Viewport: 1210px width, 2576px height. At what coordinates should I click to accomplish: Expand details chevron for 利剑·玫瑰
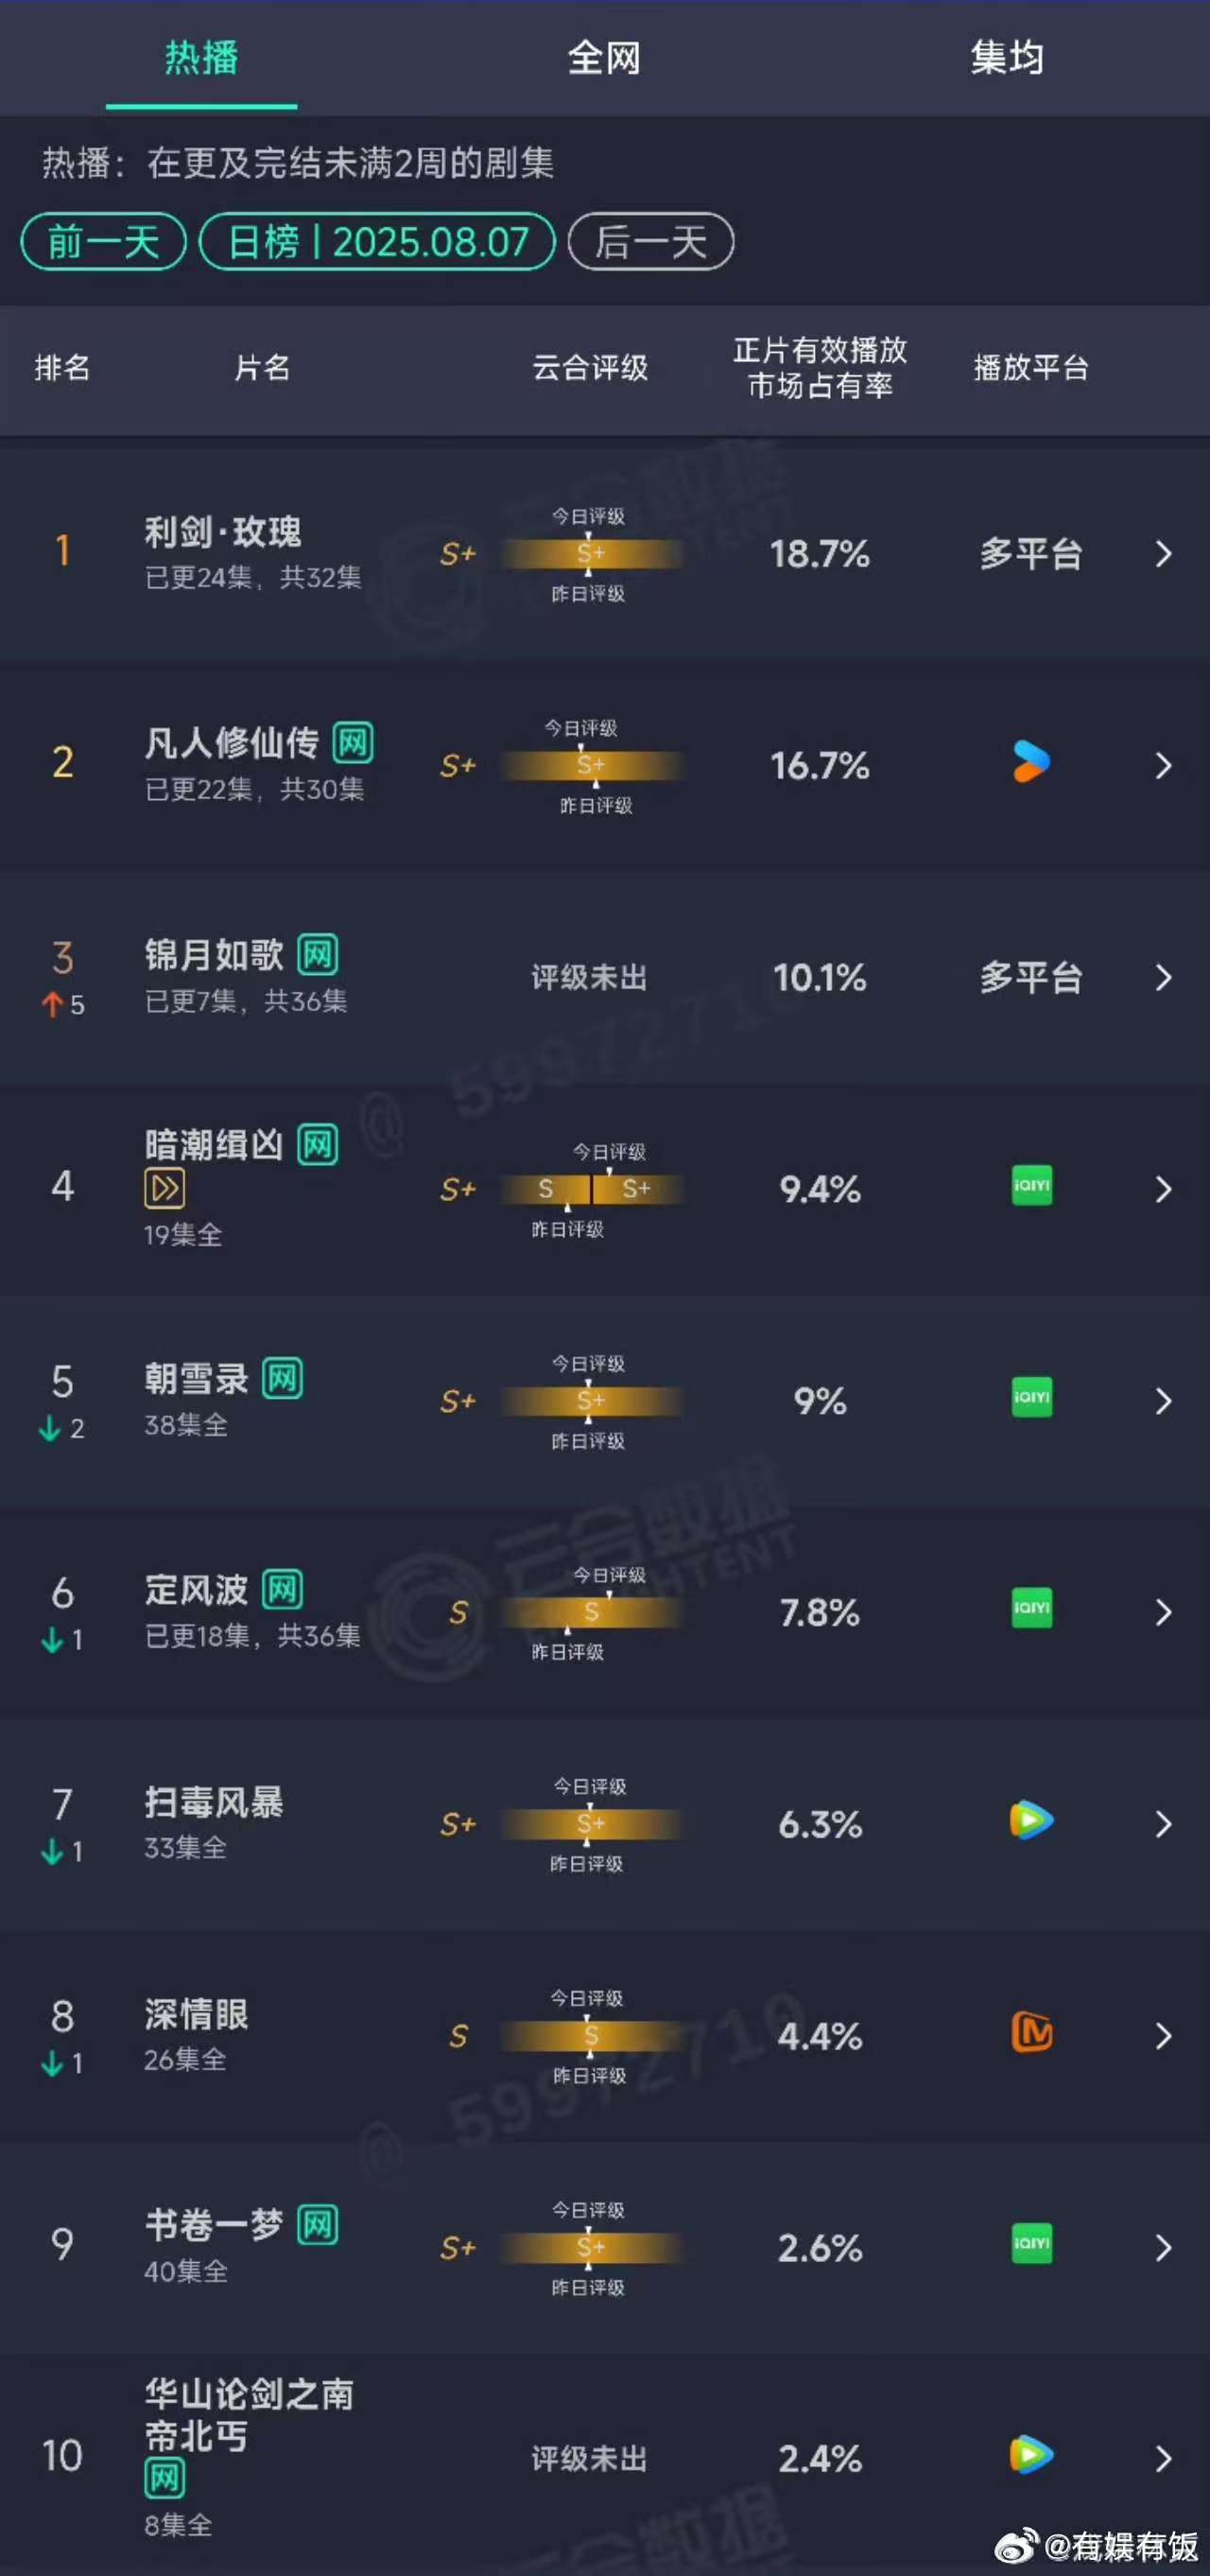(1163, 553)
